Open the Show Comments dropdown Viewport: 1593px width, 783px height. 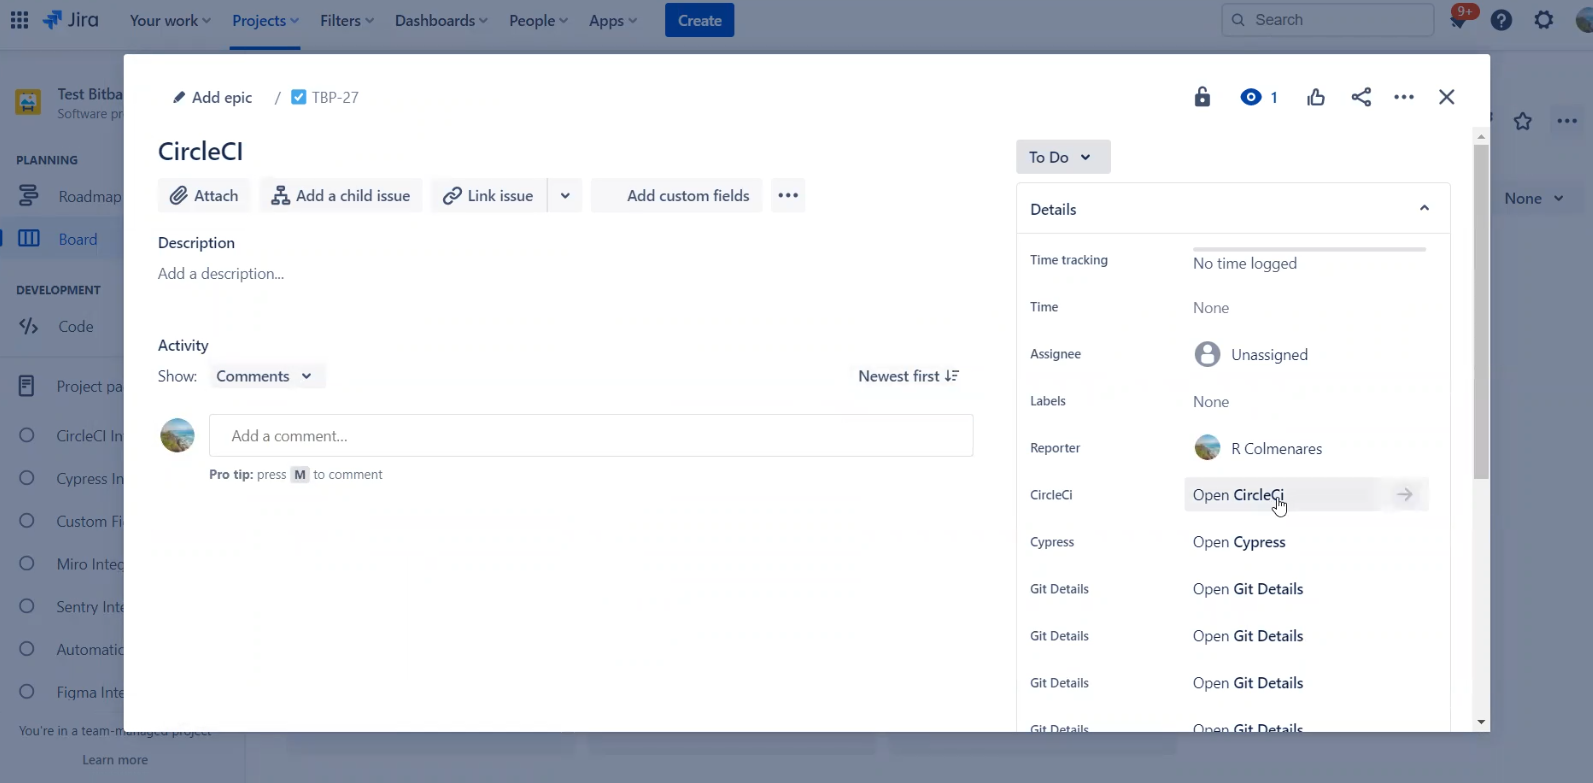[265, 376]
